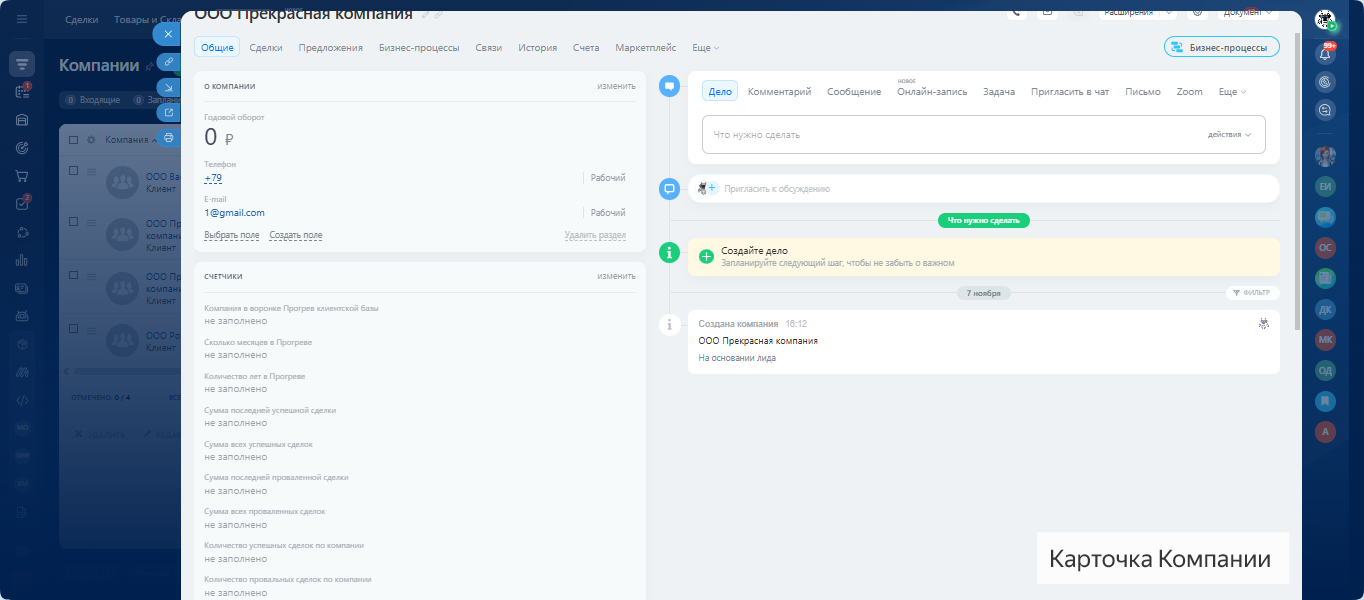Open the действия dropdown in activity field
The image size is (1364, 600).
click(x=1229, y=135)
